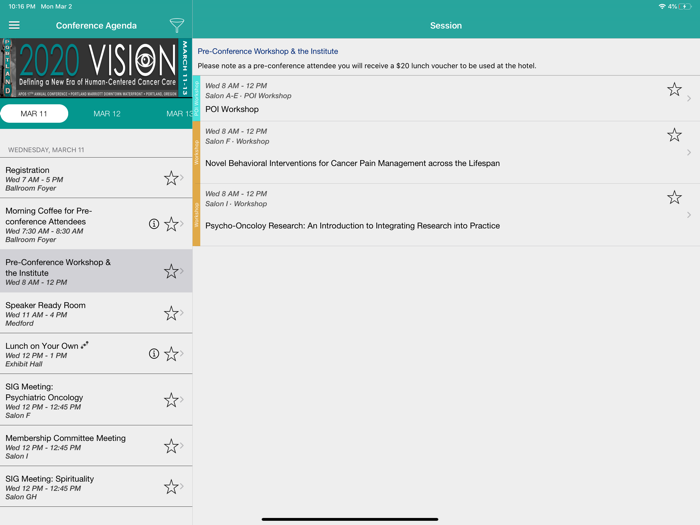The height and width of the screenshot is (525, 700).
Task: Open Morning Coffee for Pre-conference Attendees
Action: (x=96, y=225)
